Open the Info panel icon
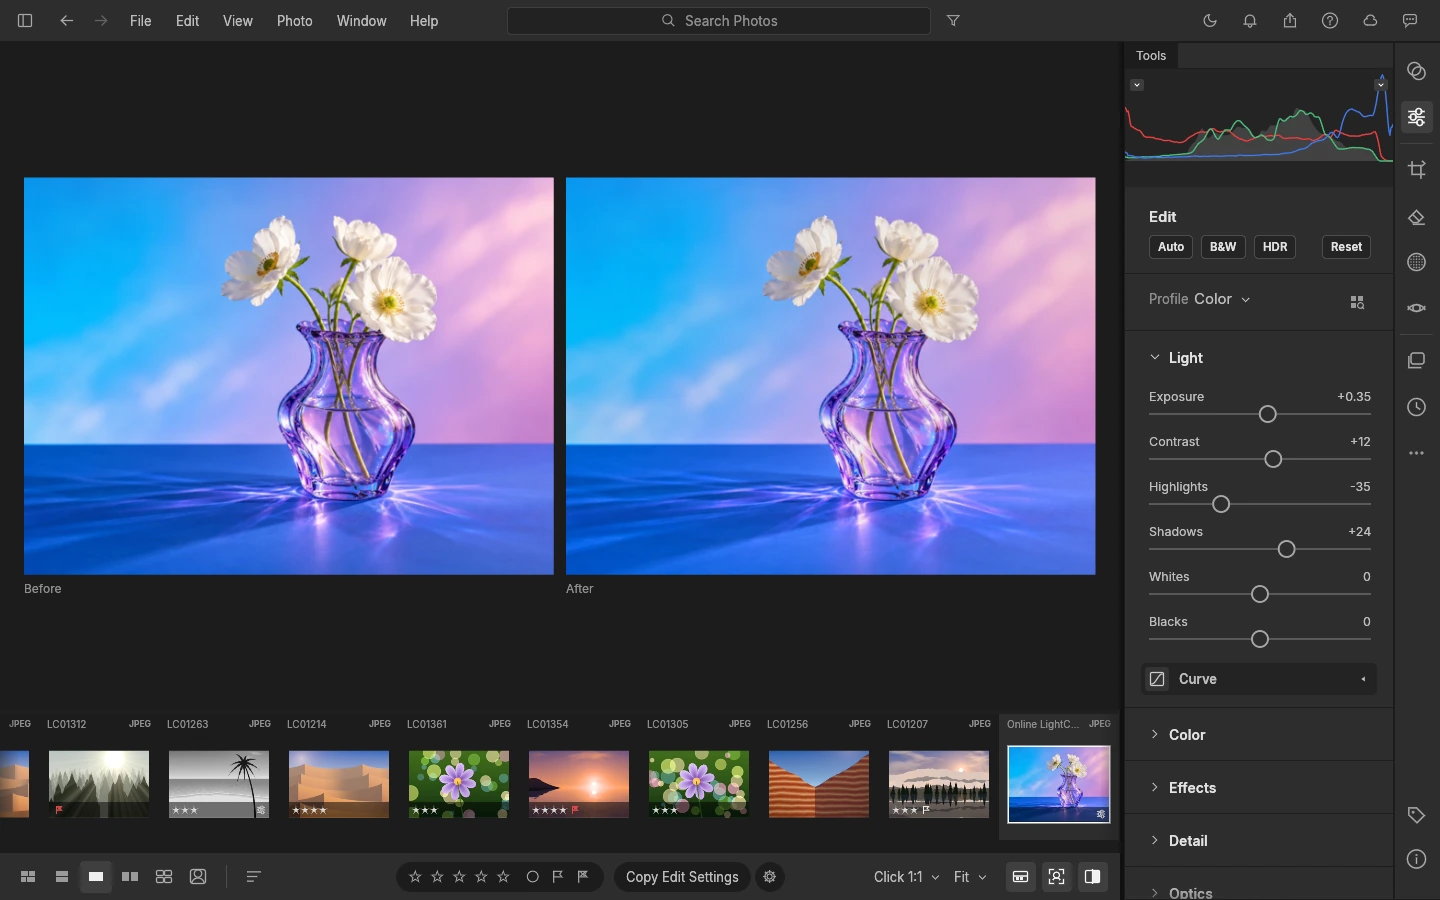Viewport: 1440px width, 900px height. (1416, 859)
